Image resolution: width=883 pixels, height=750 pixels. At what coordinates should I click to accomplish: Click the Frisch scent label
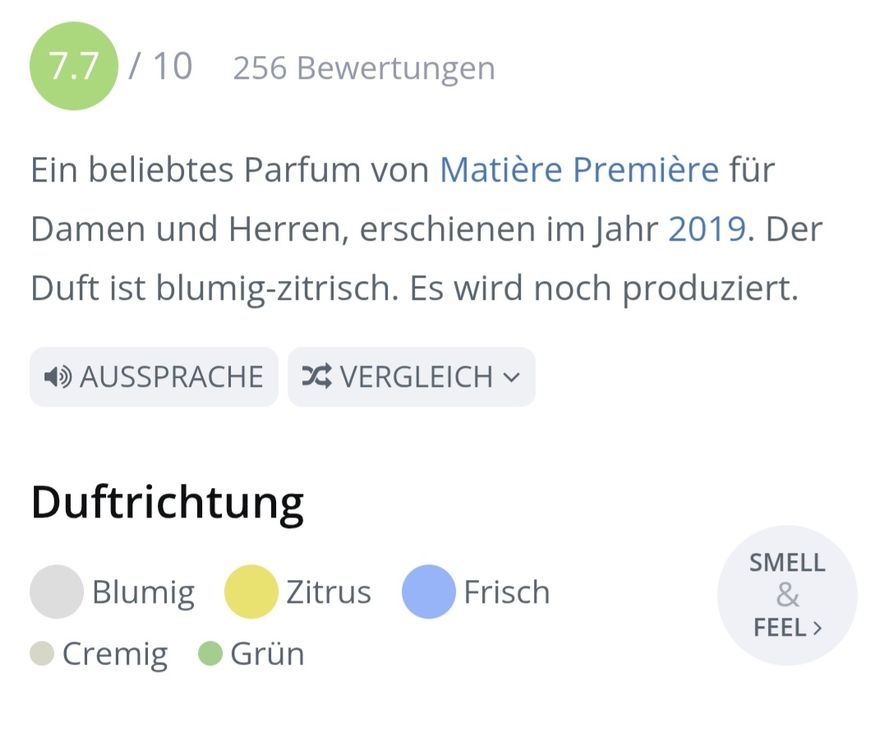[507, 592]
